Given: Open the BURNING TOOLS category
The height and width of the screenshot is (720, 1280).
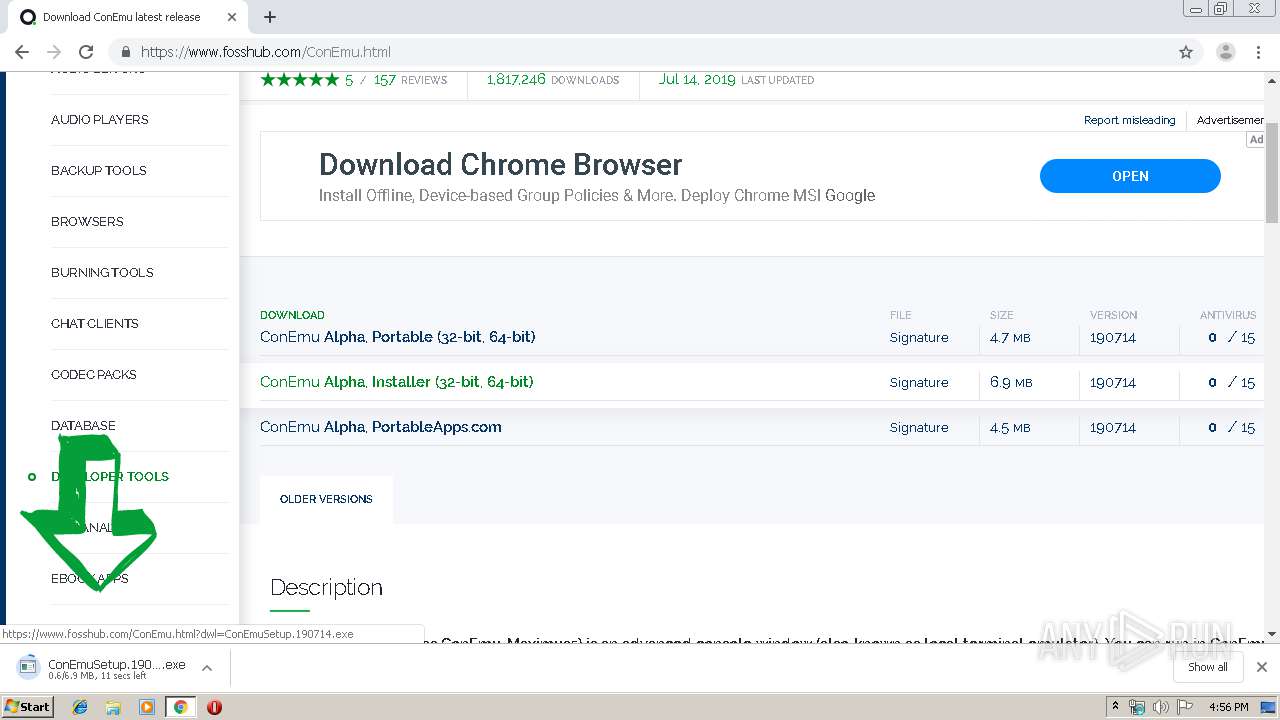Looking at the screenshot, I should click(x=102, y=272).
